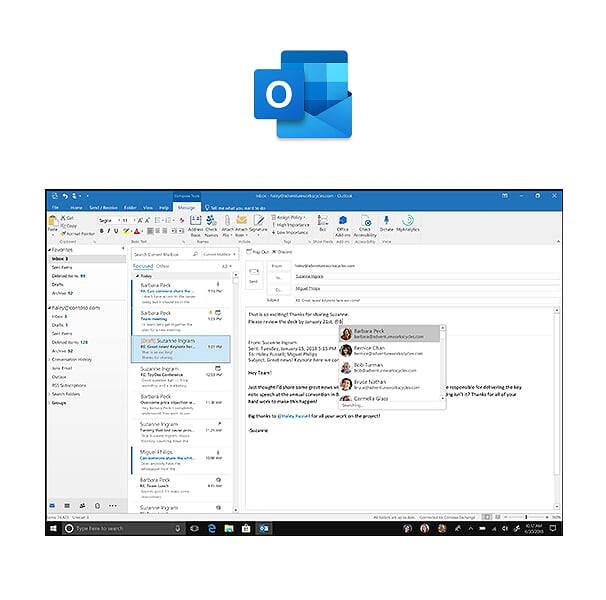Select Barbara Peck mention suggestion
Screen dimensions: 606x600
(390, 334)
